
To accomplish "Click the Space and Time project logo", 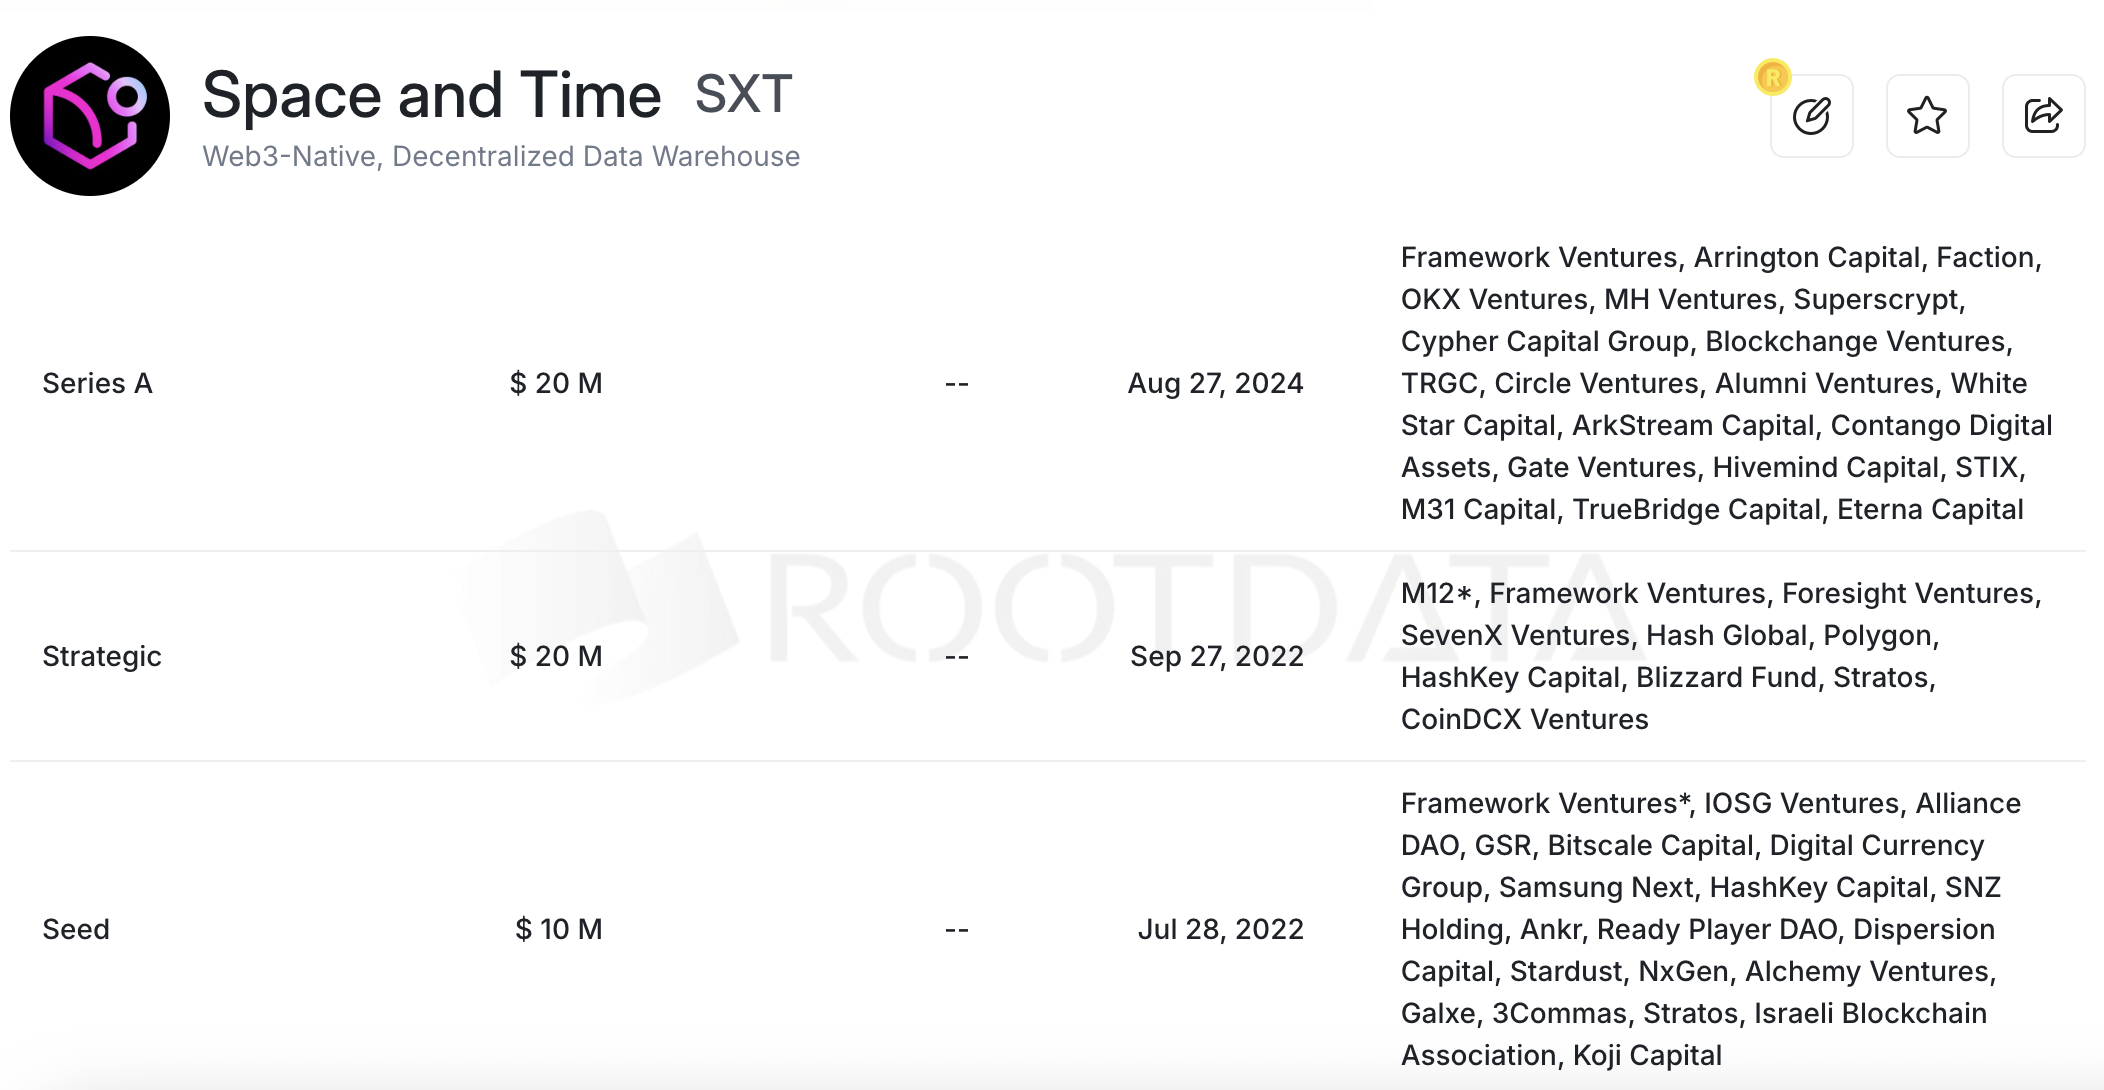I will click(x=90, y=116).
